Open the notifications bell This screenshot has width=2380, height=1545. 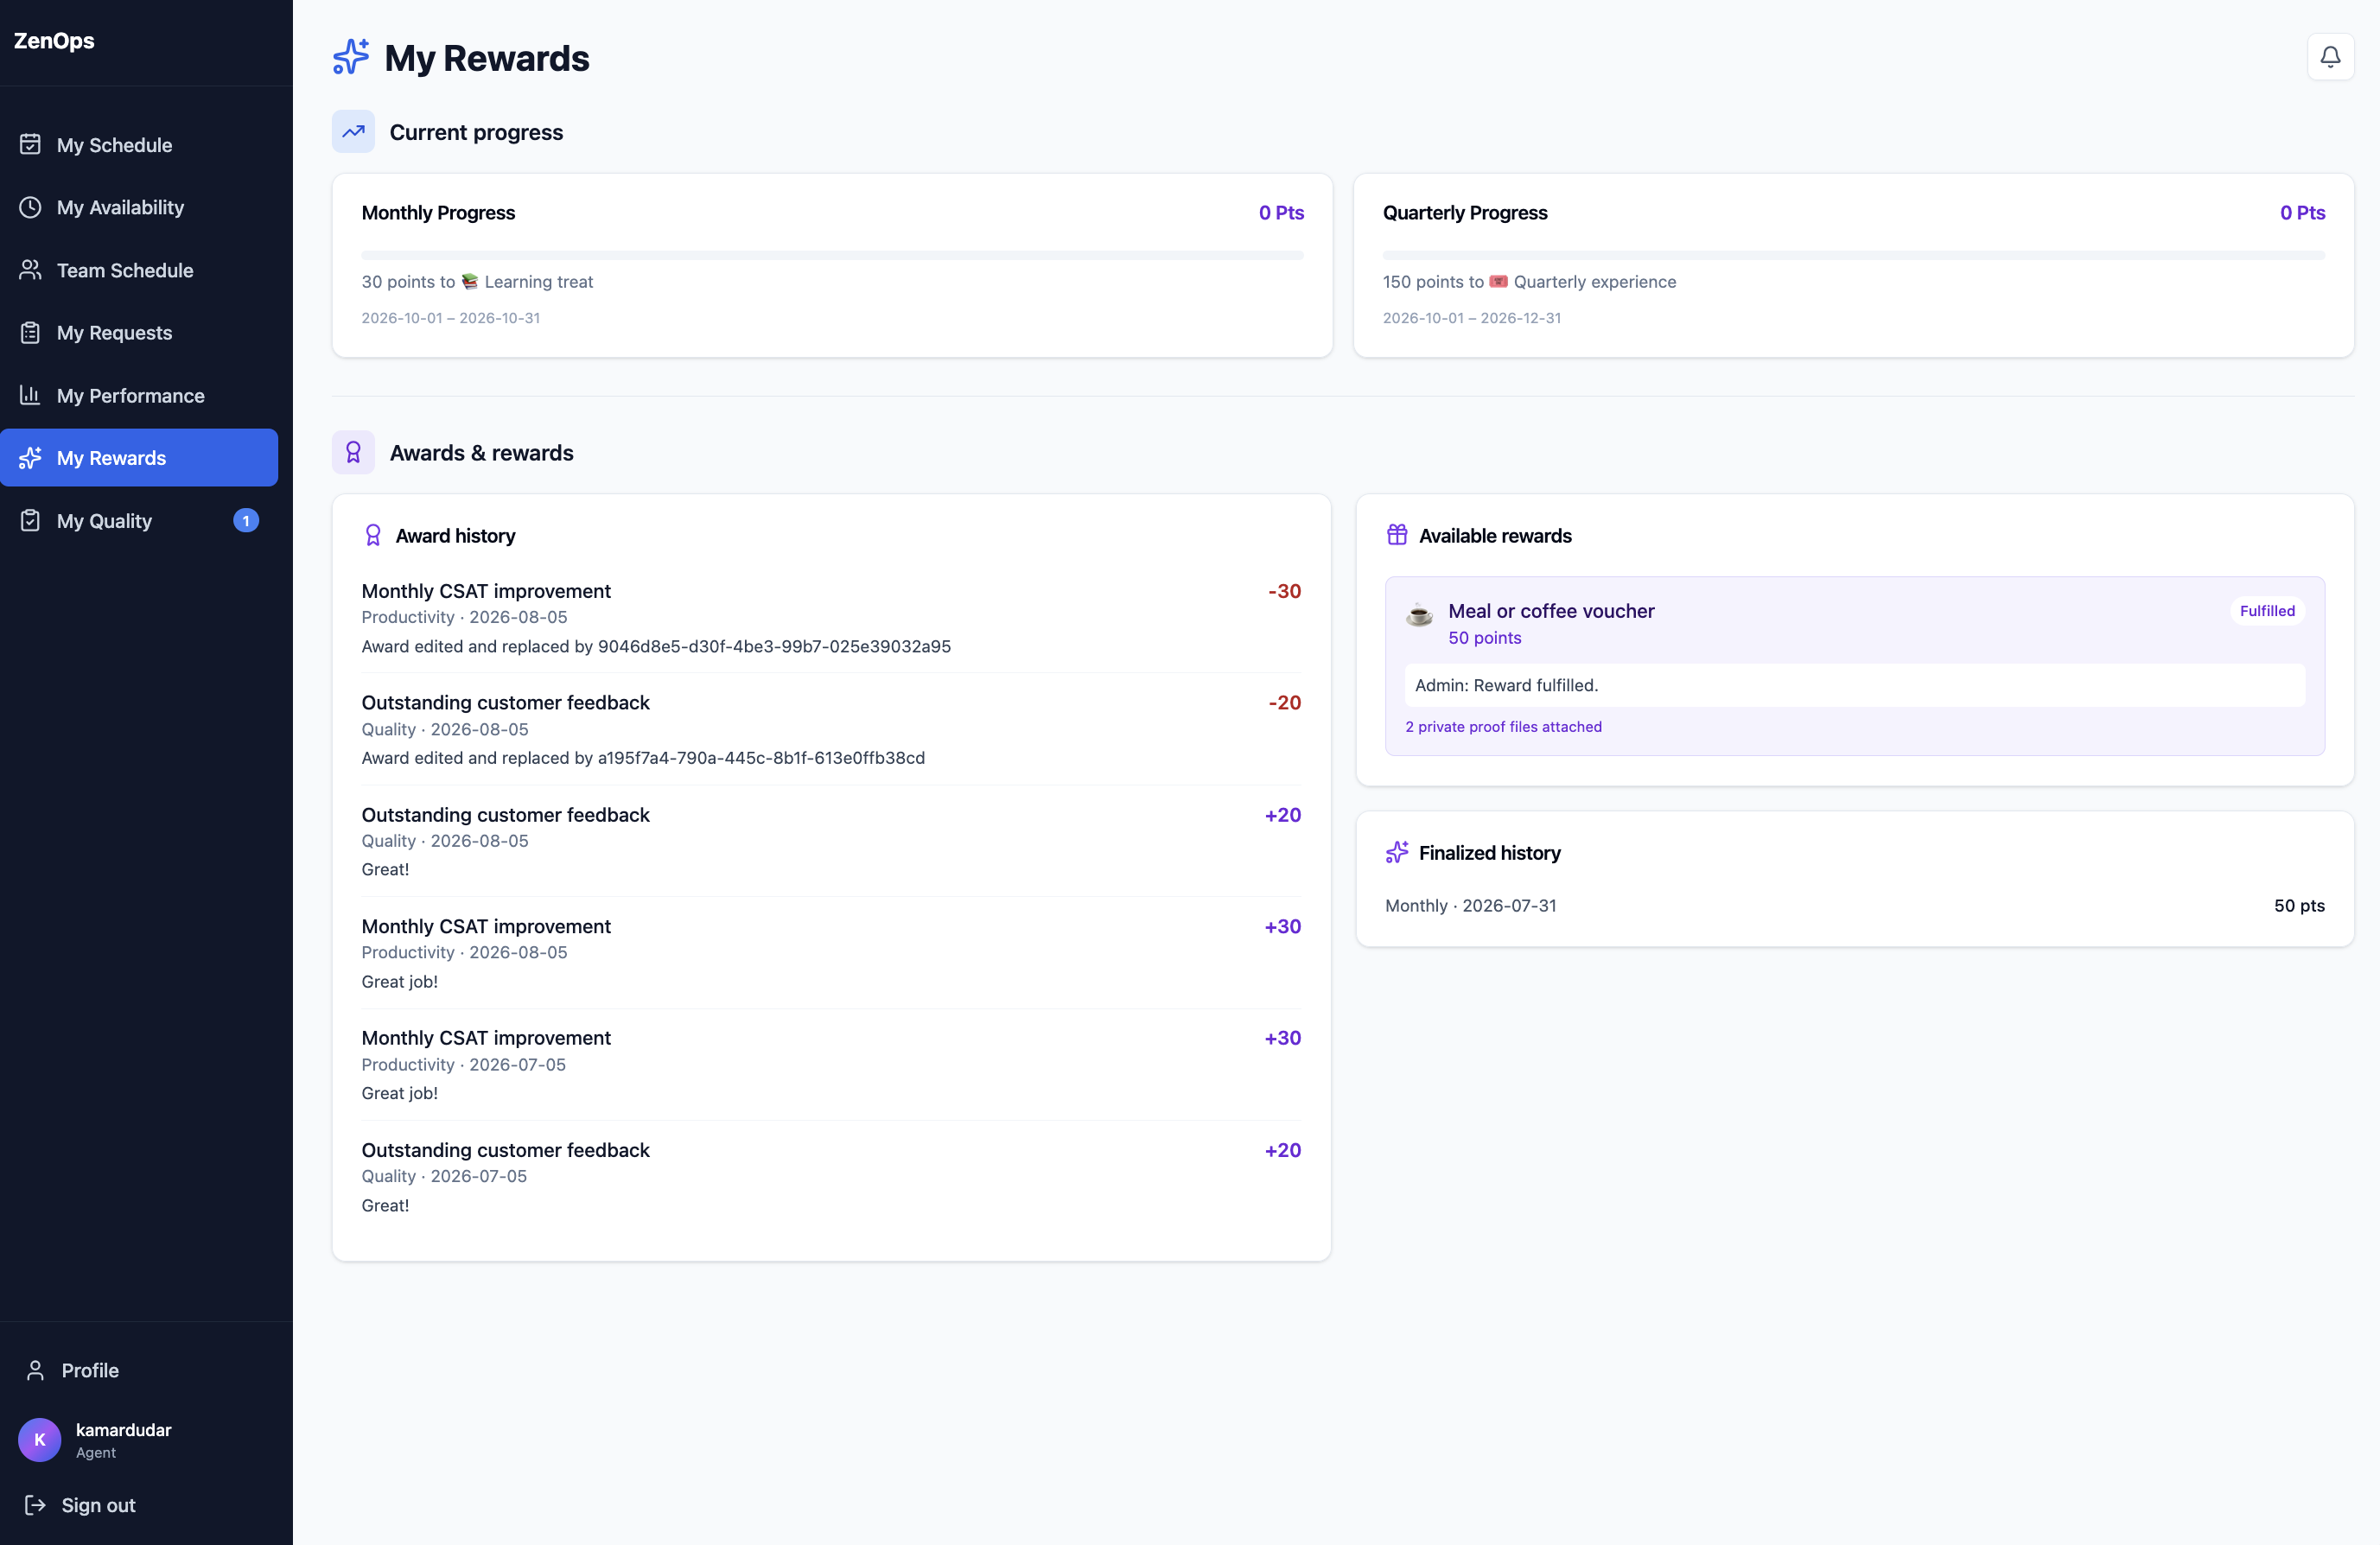[2329, 57]
